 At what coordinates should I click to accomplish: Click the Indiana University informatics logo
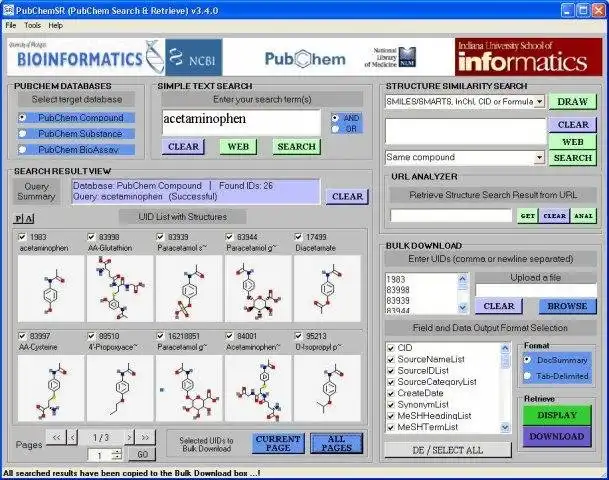[528, 57]
